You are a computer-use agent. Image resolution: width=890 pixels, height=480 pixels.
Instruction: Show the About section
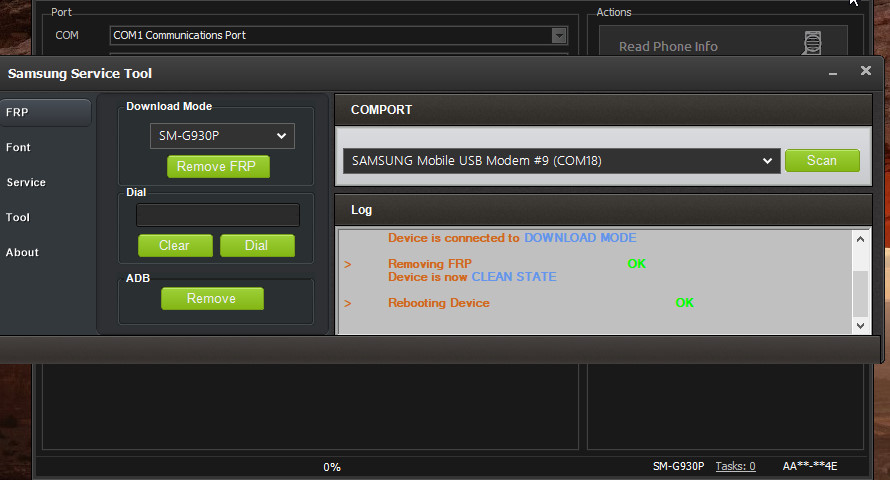coord(22,252)
